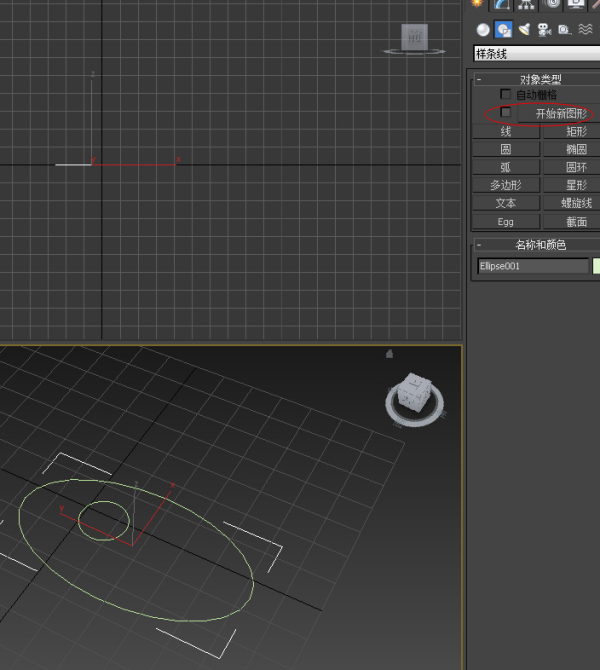Open the 样条线 shape type dropdown
The height and width of the screenshot is (670, 600).
[537, 54]
